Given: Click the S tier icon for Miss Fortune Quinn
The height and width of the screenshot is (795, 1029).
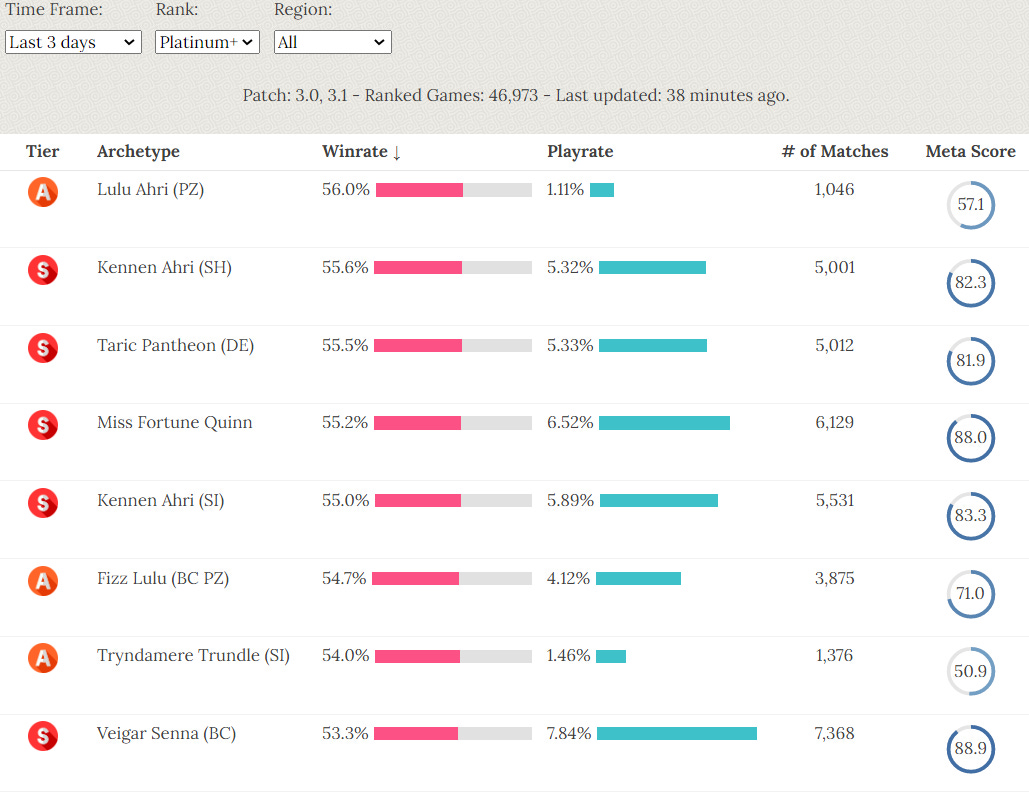Looking at the screenshot, I should point(43,425).
